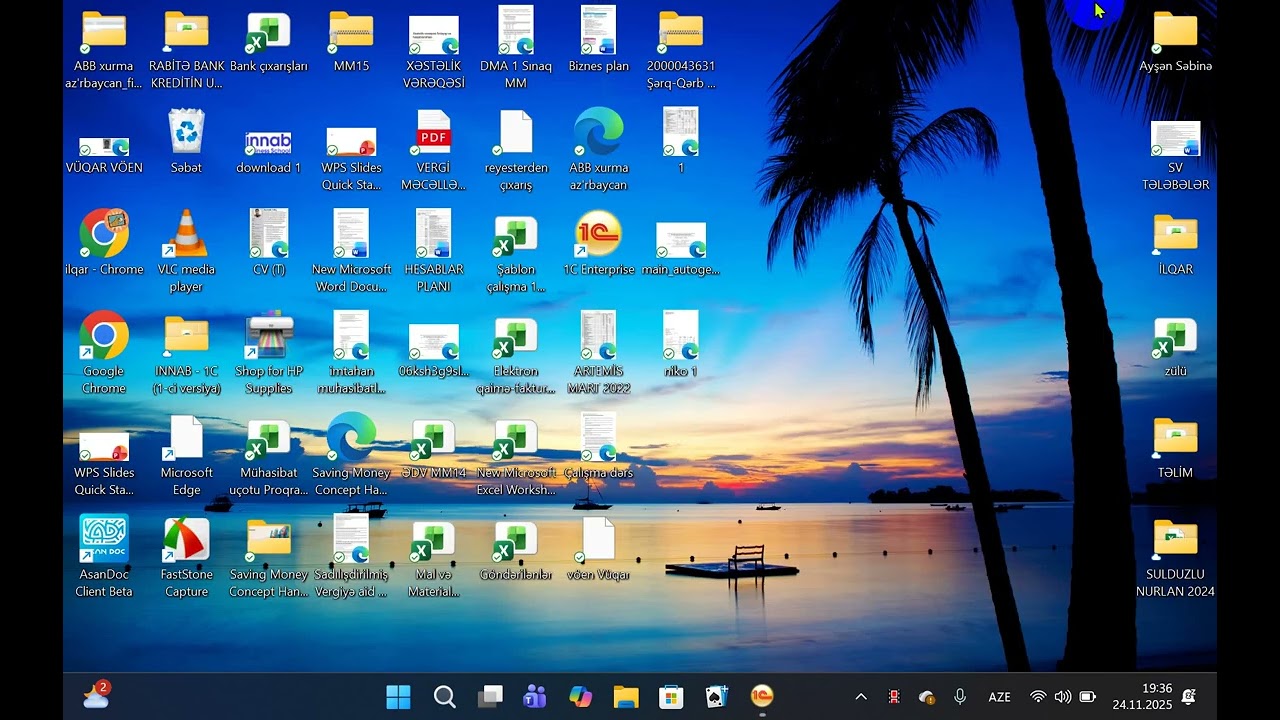This screenshot has width=1280, height=720.
Task: Open the volume control in tray
Action: tap(1063, 697)
